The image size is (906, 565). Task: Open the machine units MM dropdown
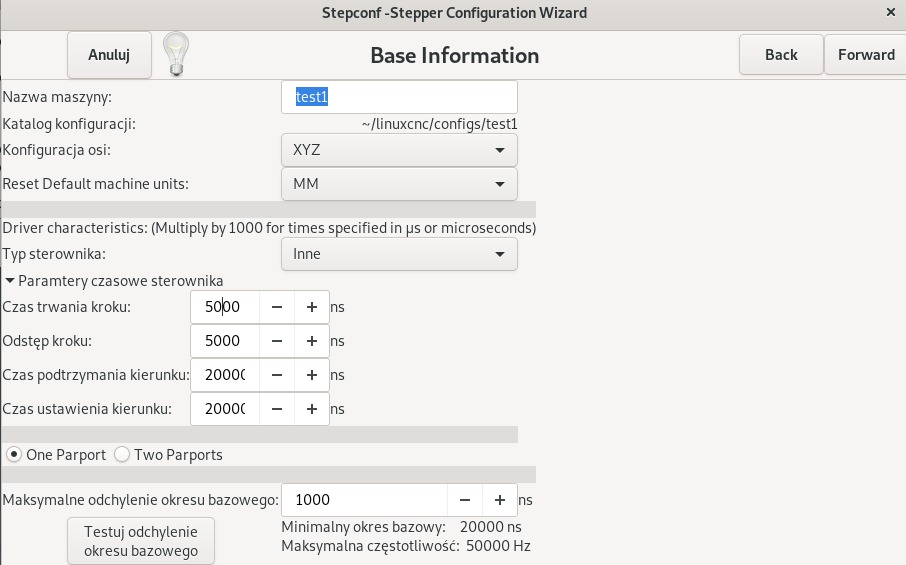399,184
